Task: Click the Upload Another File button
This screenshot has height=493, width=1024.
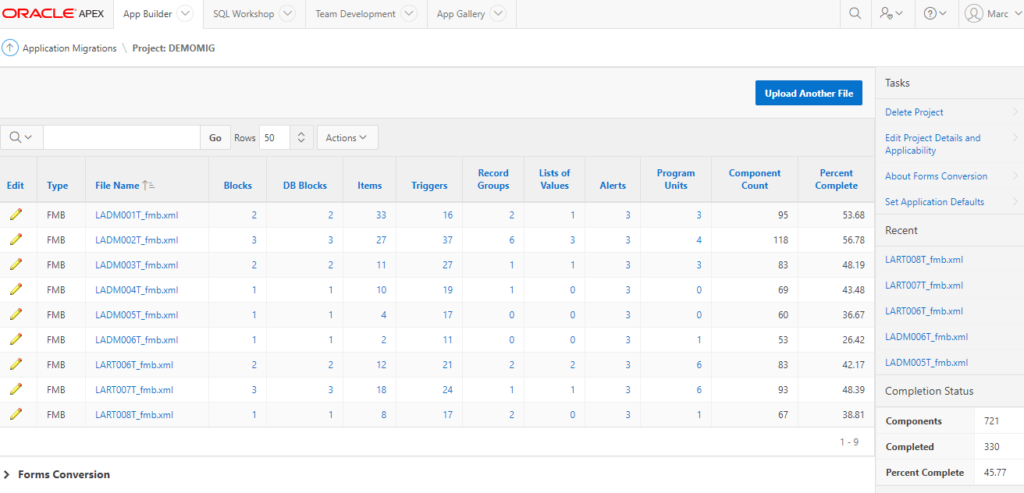Action: pos(808,93)
